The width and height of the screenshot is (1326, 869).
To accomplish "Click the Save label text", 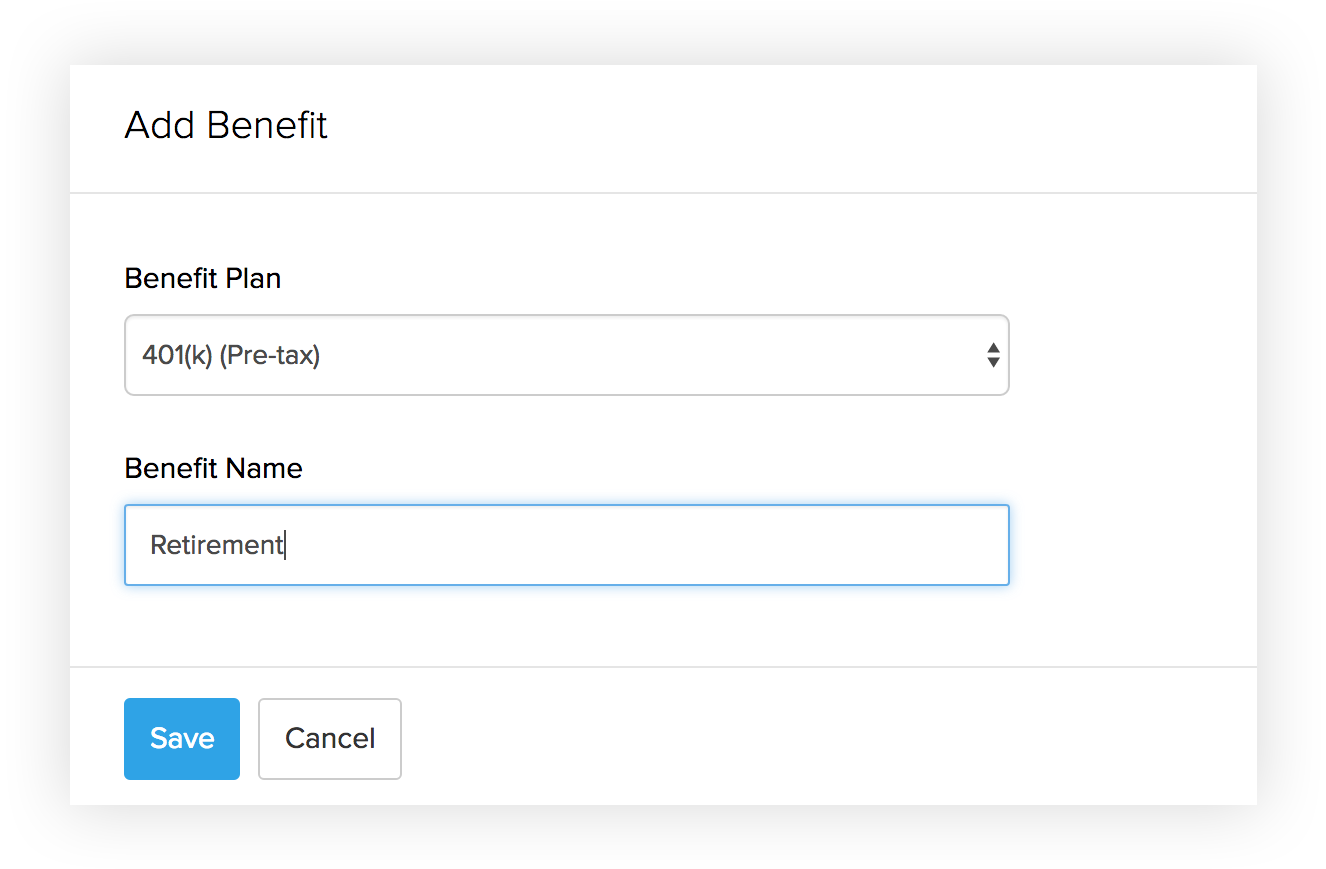I will tap(182, 739).
